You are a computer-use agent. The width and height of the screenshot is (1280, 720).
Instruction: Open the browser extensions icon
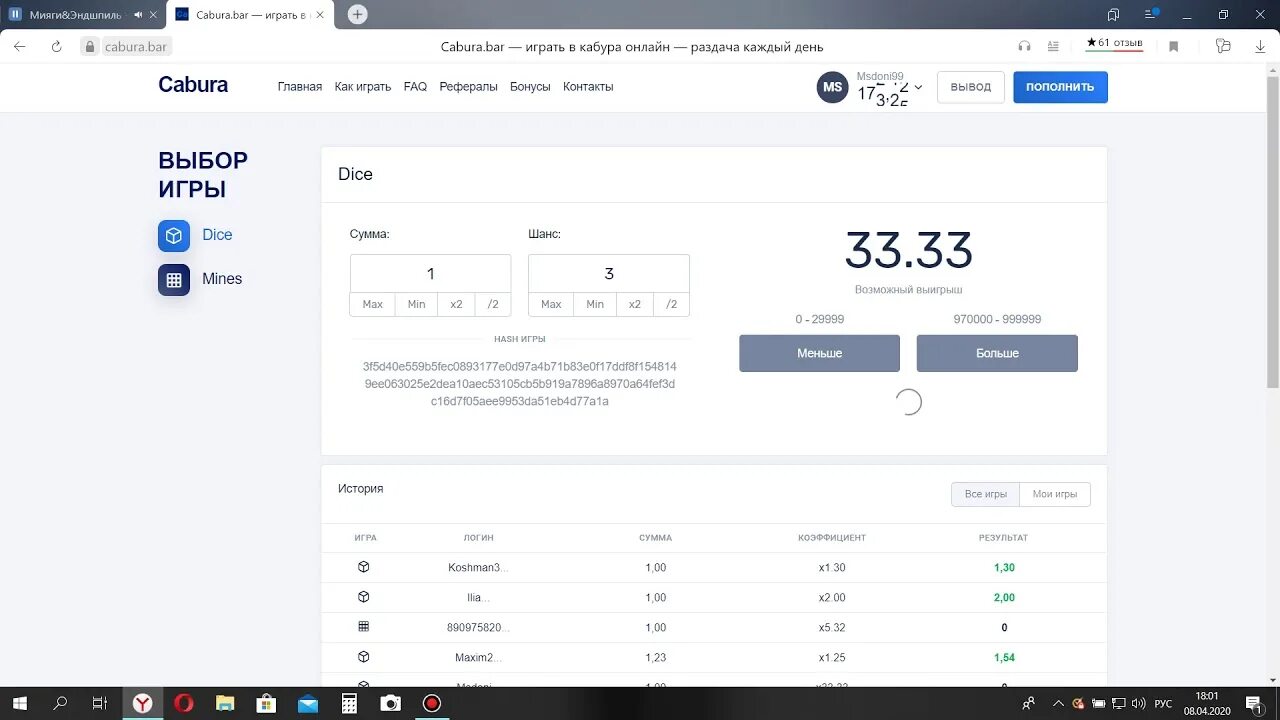coord(1223,46)
